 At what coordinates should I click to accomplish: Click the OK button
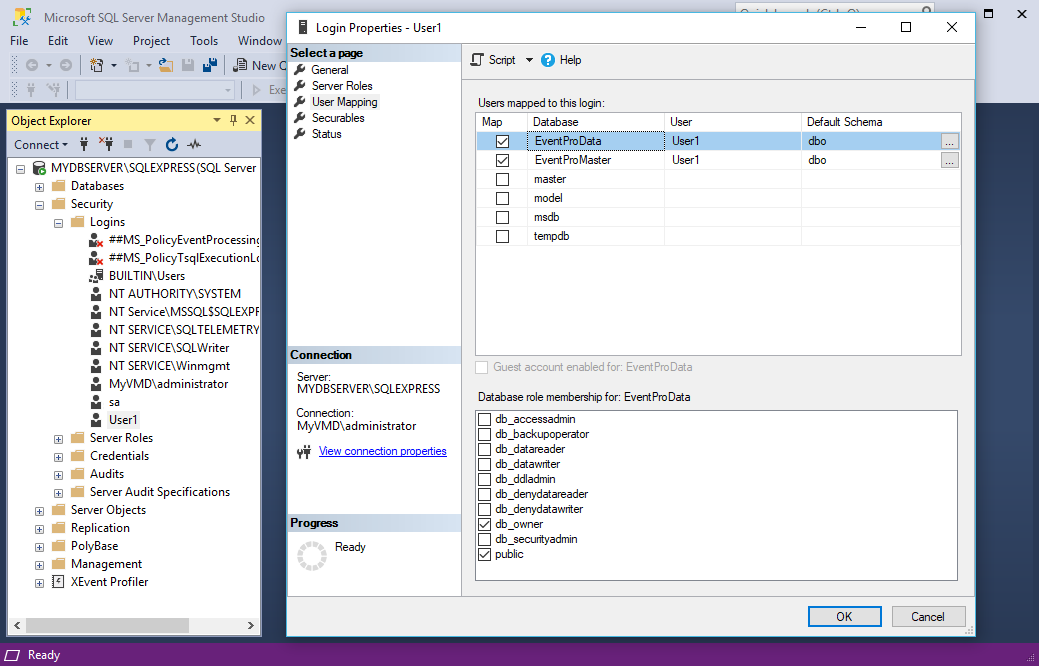pyautogui.click(x=845, y=616)
